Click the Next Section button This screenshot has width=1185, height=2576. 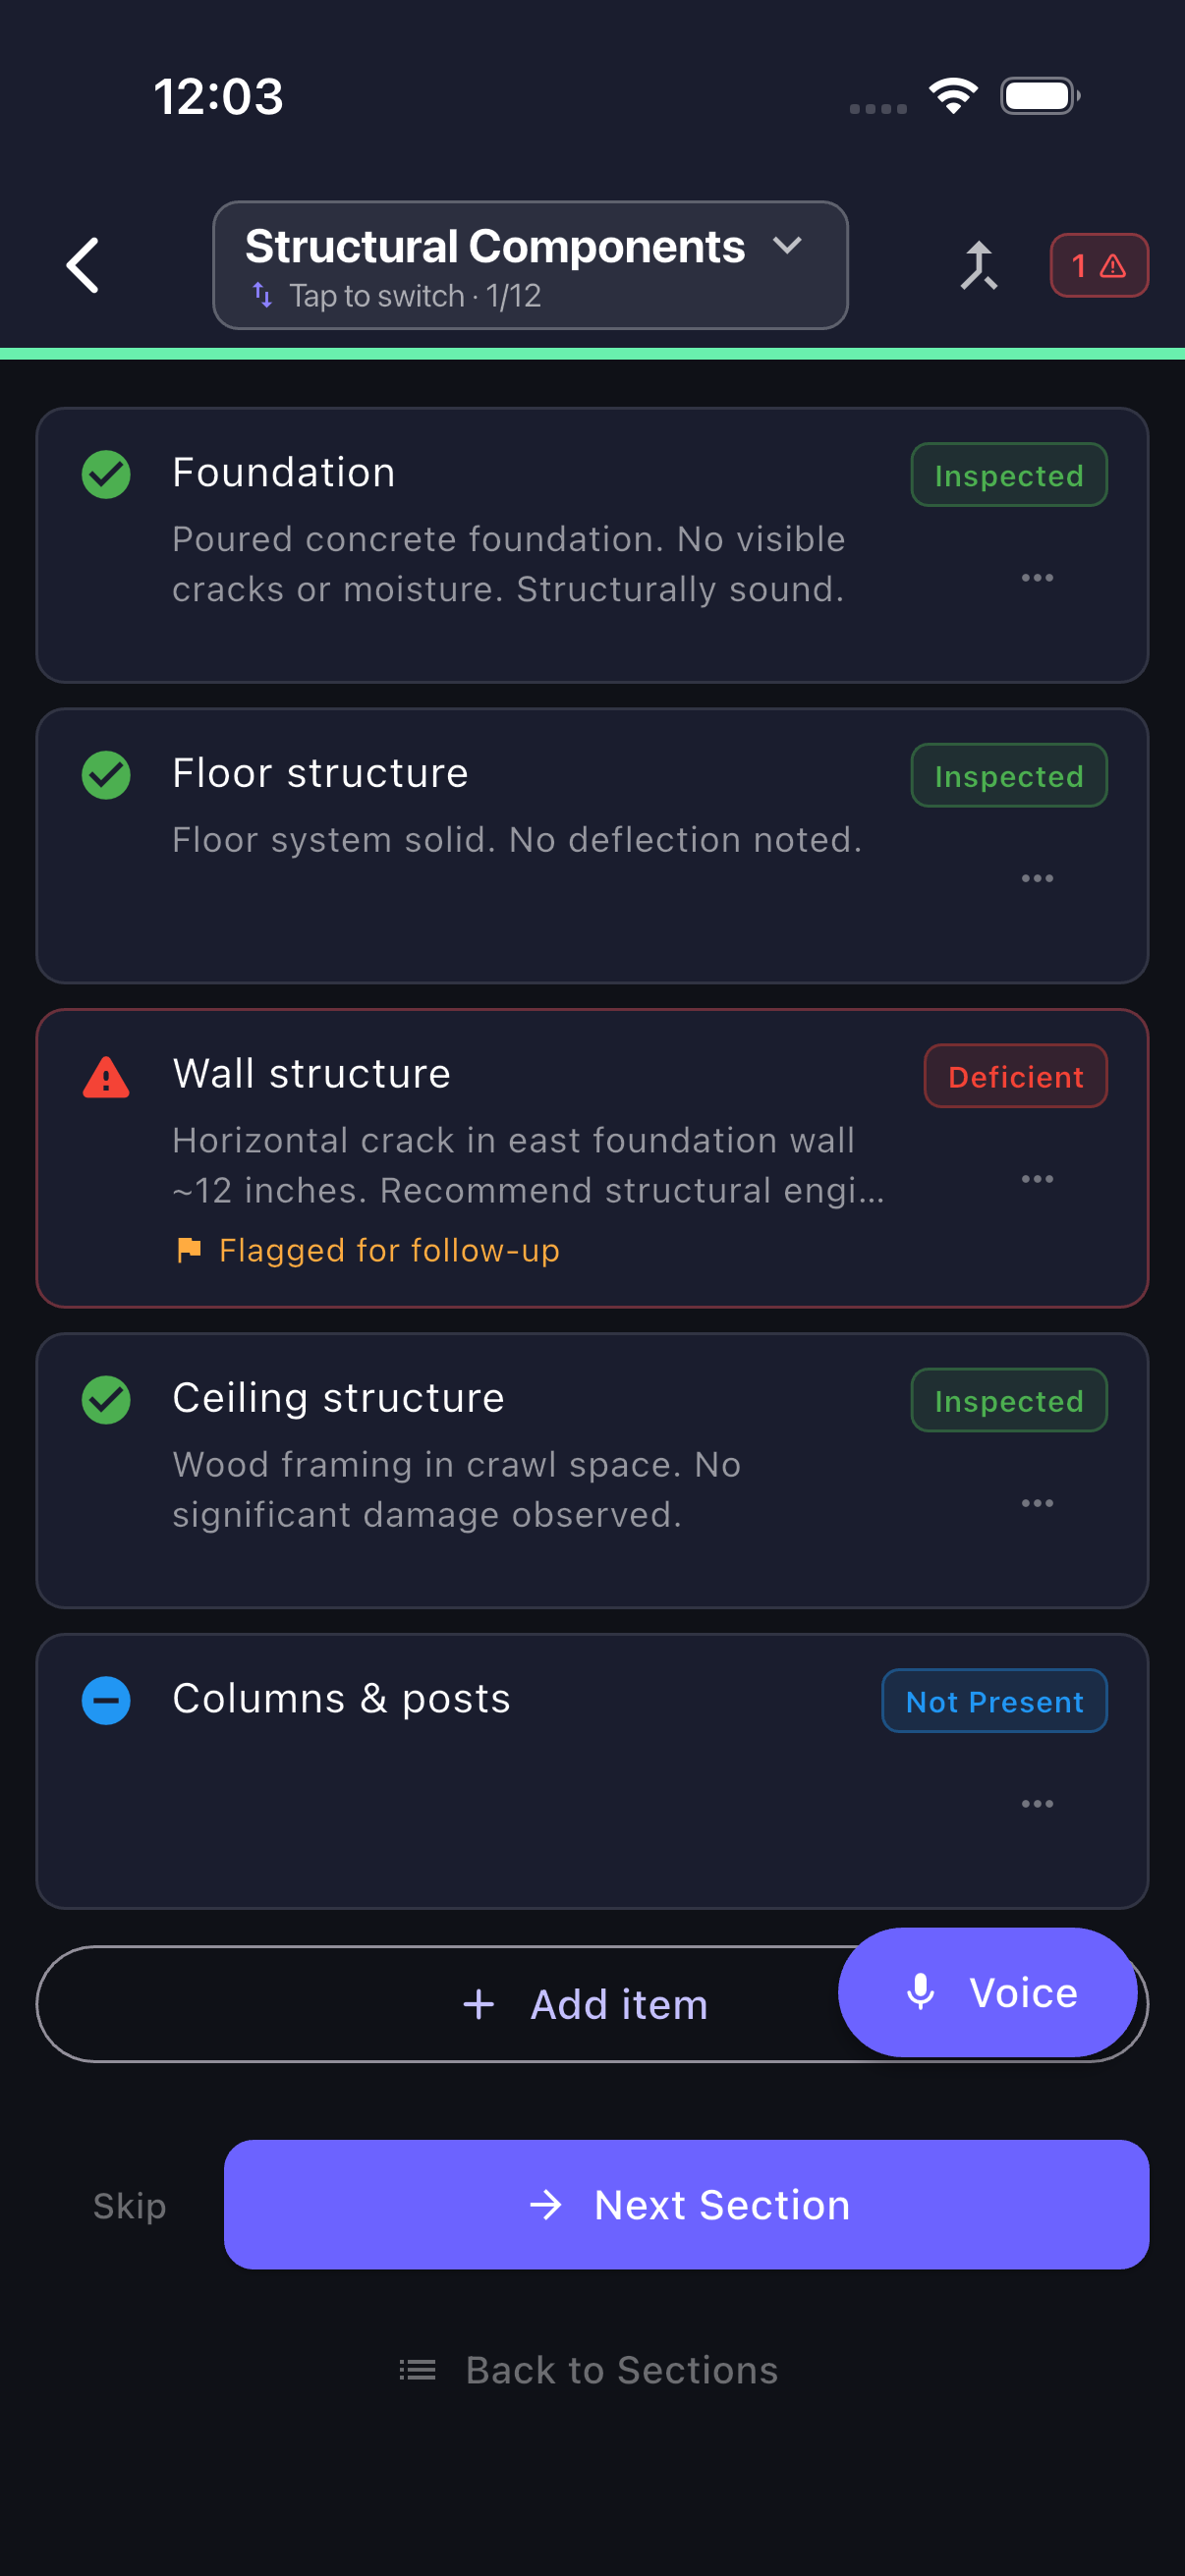coord(686,2204)
